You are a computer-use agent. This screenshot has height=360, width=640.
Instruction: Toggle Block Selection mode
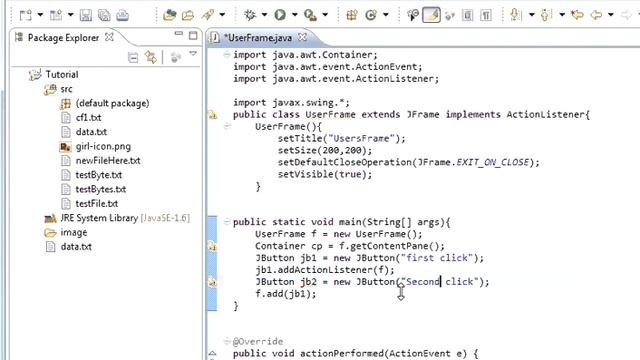[467, 16]
